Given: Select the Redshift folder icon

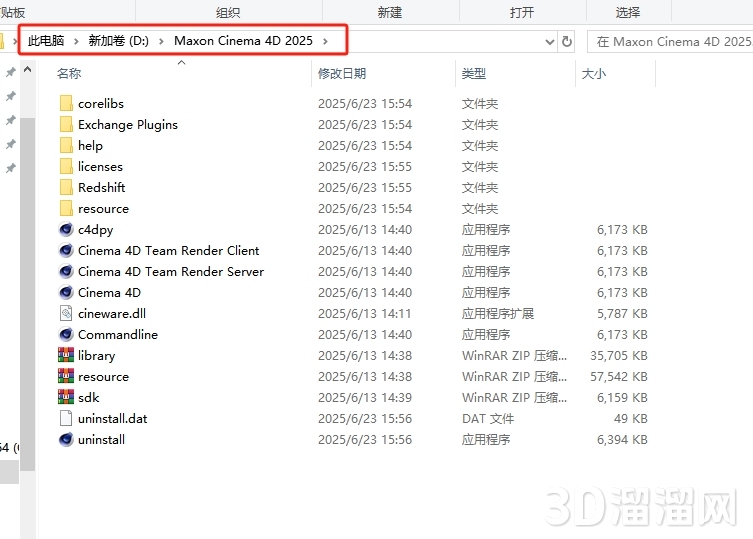Looking at the screenshot, I should point(66,187).
